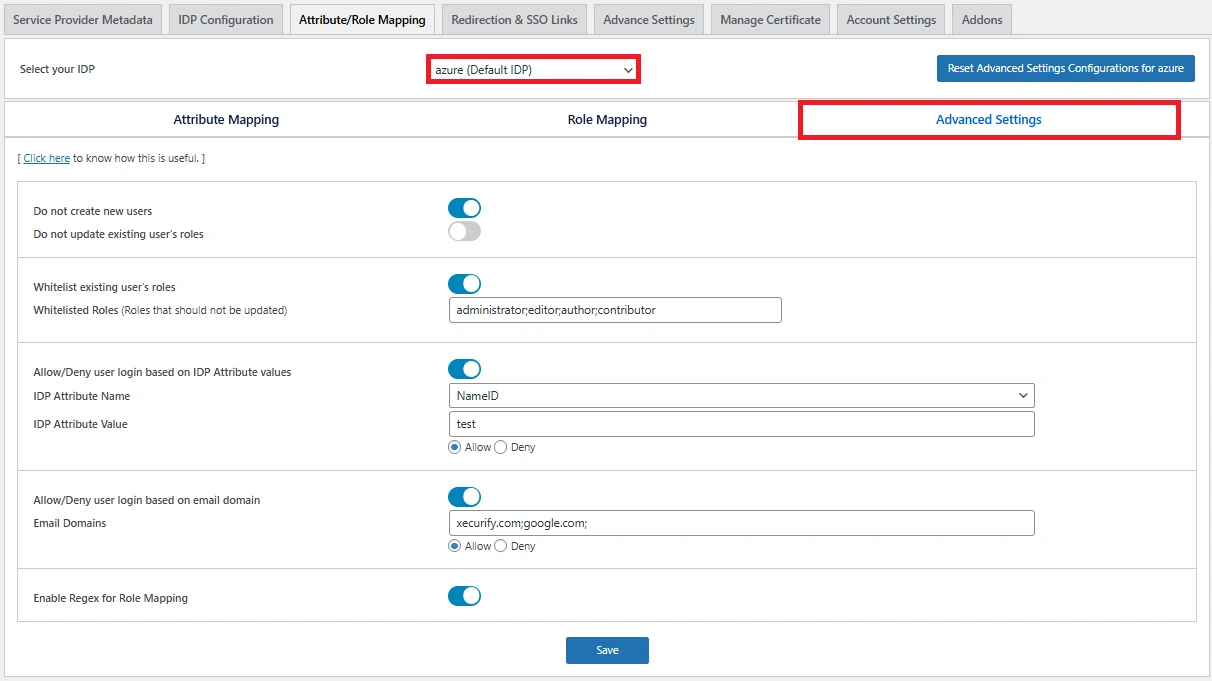This screenshot has height=681, width=1212.
Task: Turn off Whitelist existing user's roles
Action: [464, 283]
